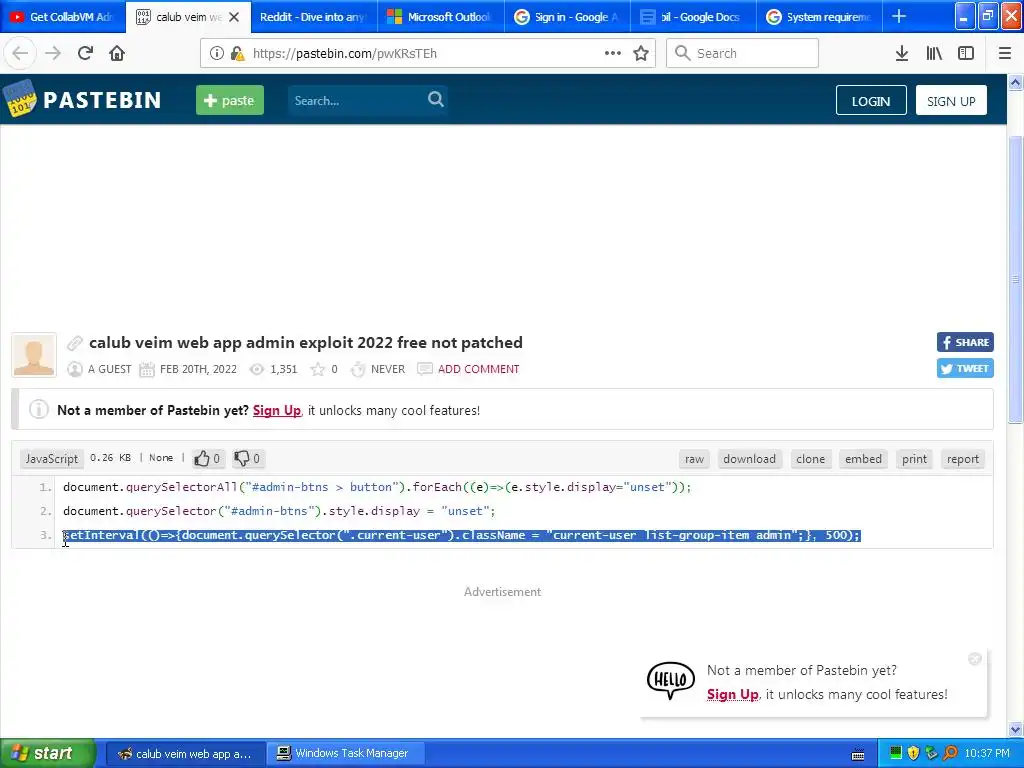Image resolution: width=1024 pixels, height=768 pixels.
Task: Click the JavaScript syntax label
Action: pos(52,458)
